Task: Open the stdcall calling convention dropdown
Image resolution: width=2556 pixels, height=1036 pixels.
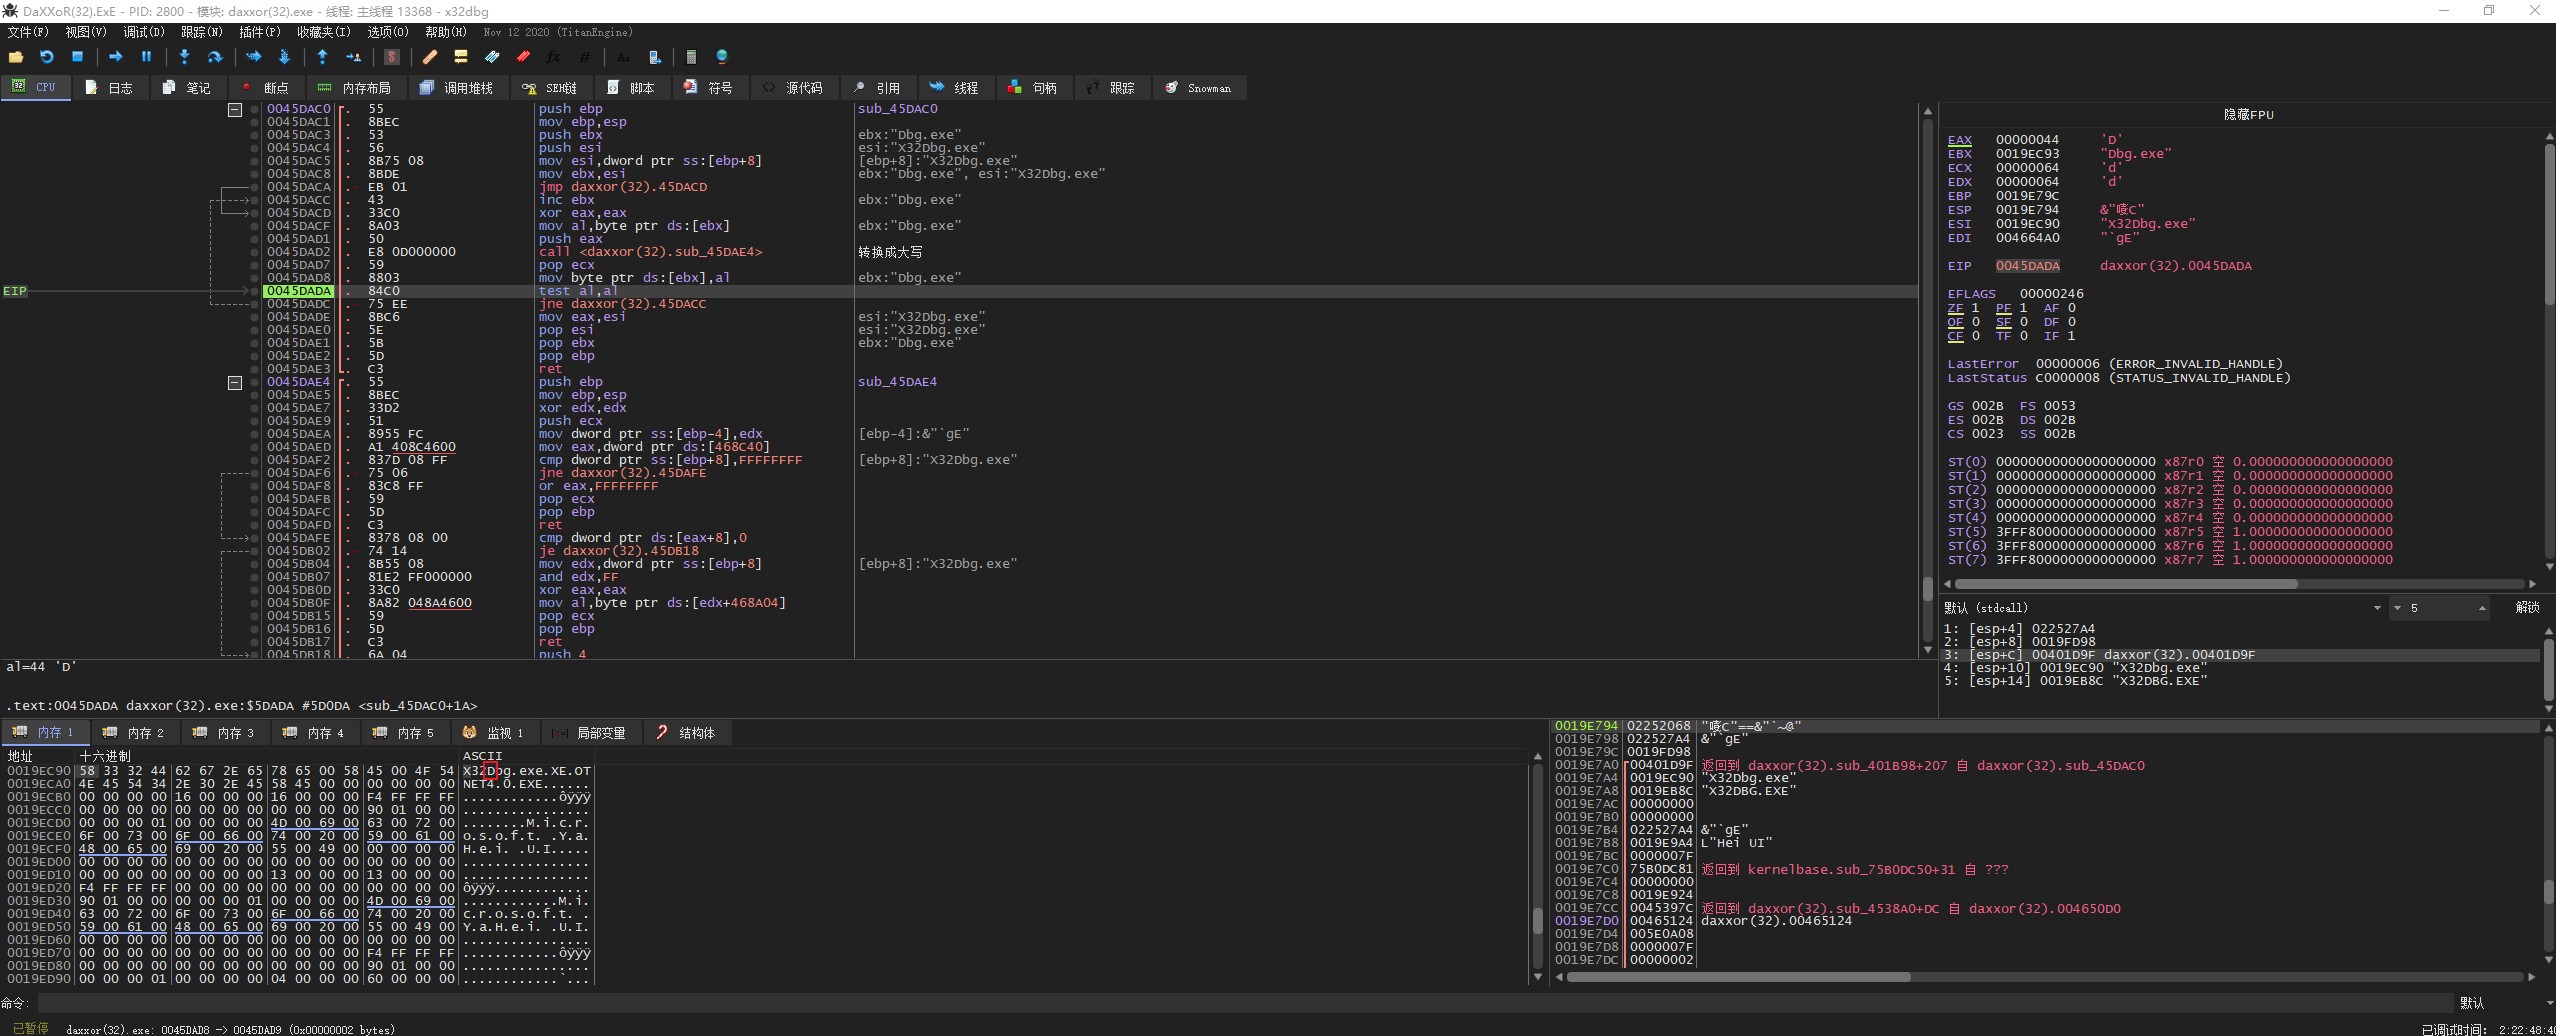Action: click(x=2376, y=608)
